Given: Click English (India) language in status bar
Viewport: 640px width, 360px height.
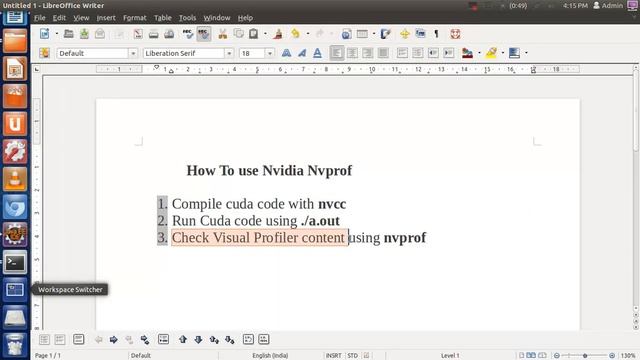Looking at the screenshot, I should tap(270, 356).
